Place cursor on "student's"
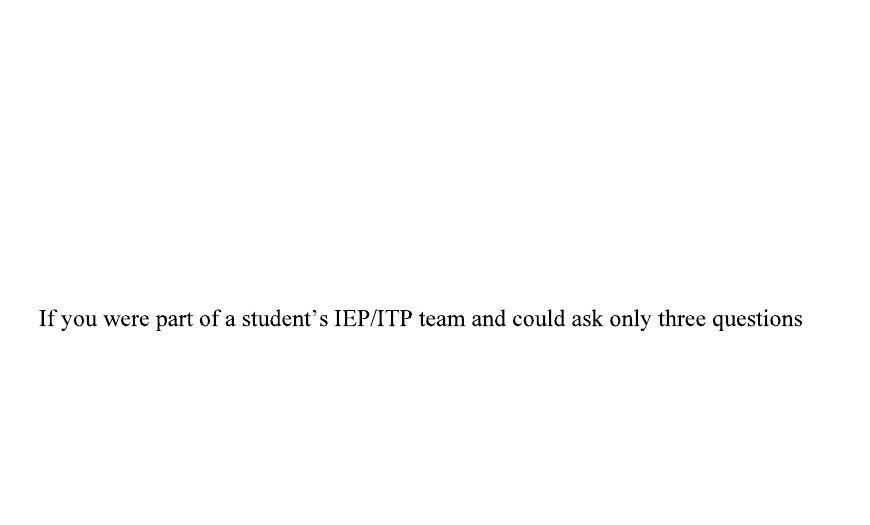 click(285, 319)
